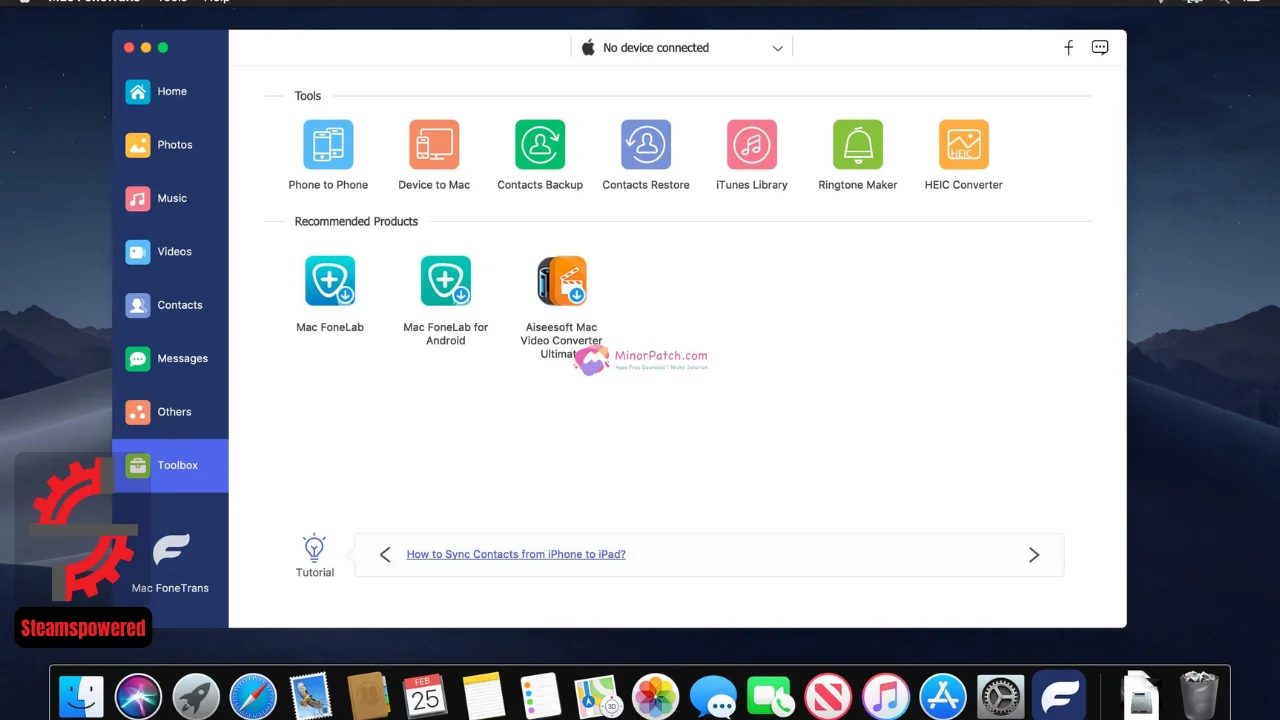Open the Videos section
This screenshot has height=720, width=1280.
pos(170,252)
